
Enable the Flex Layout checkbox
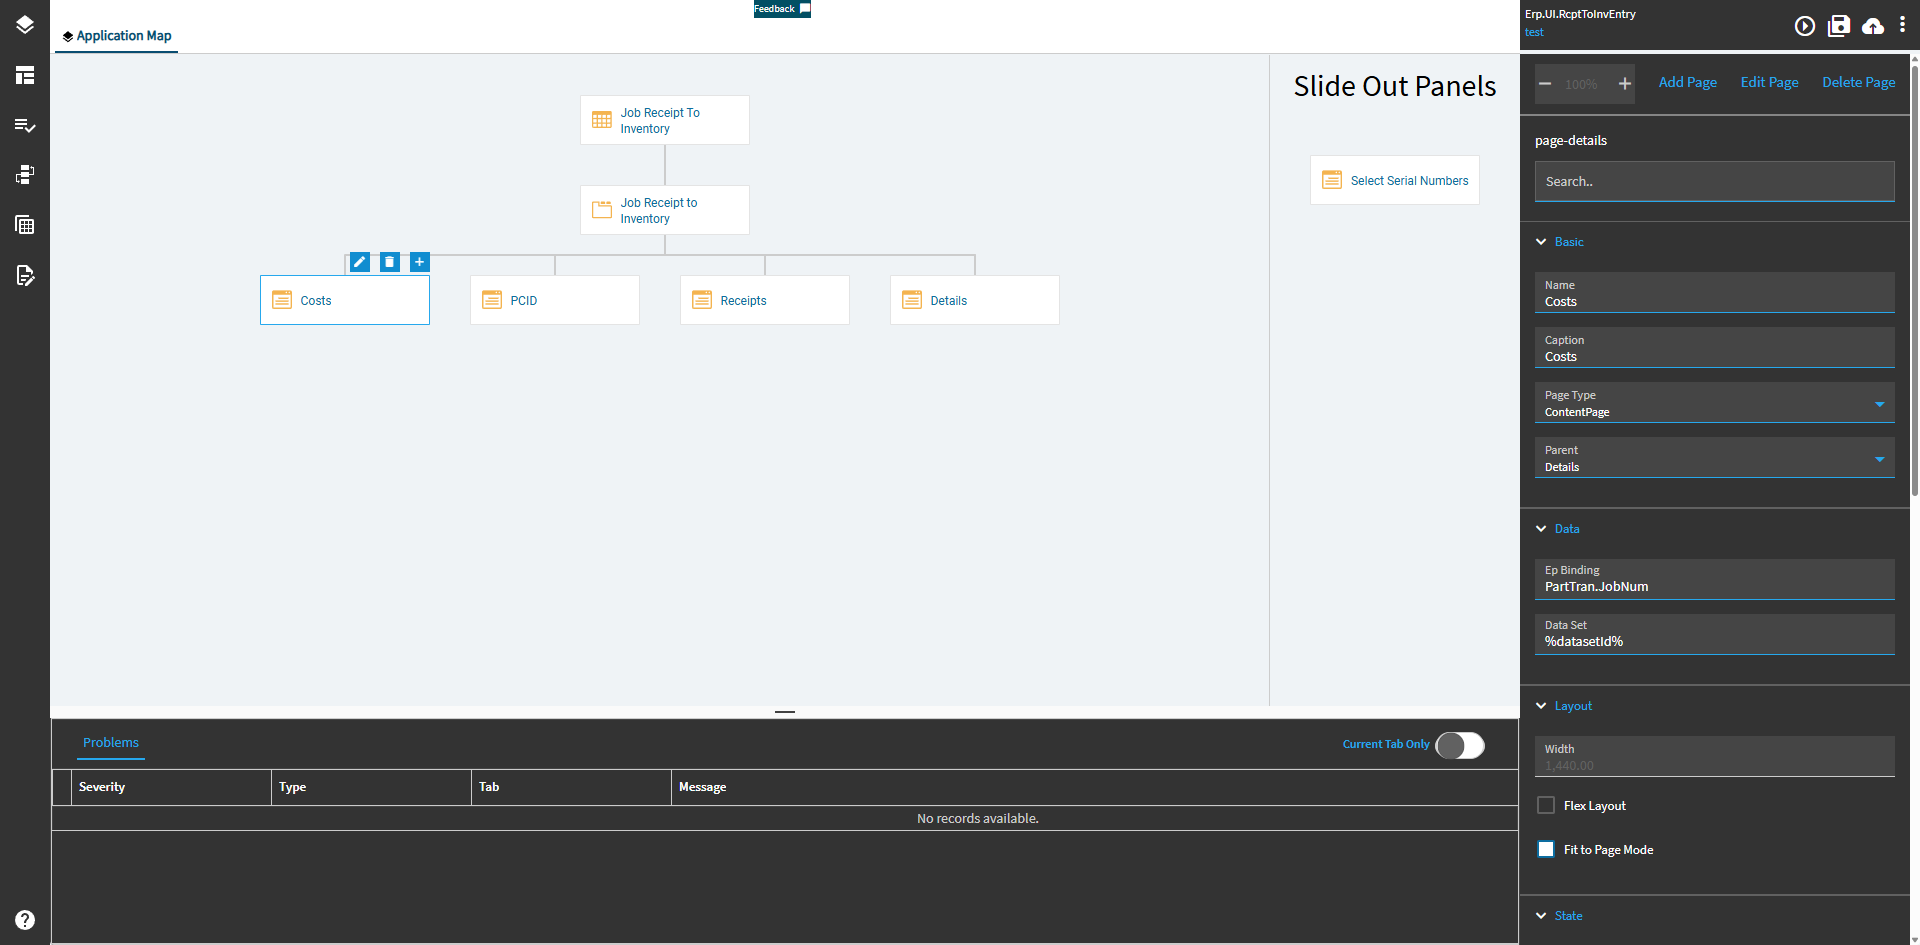(1546, 804)
